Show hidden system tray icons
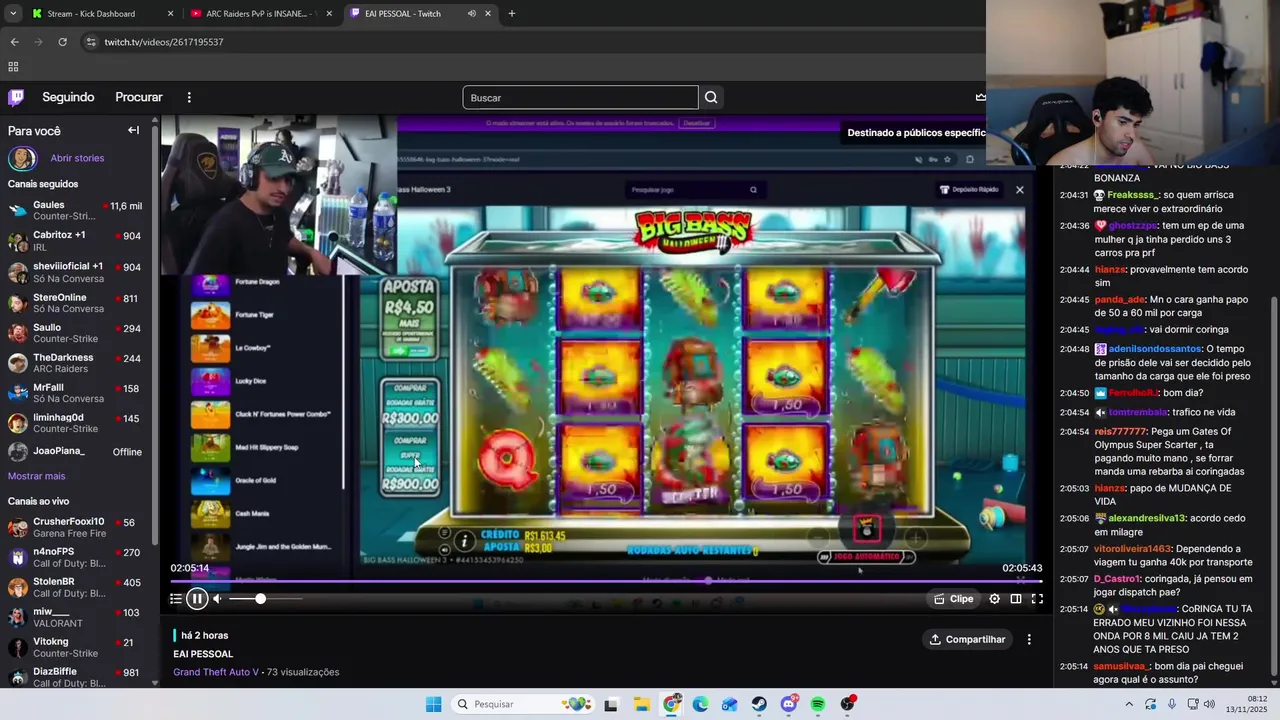Screen dimensions: 1280x720 1129,704
